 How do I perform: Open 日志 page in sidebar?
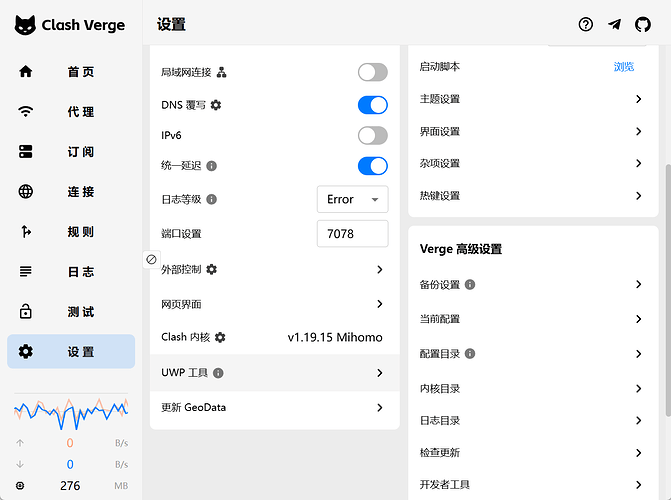point(71,271)
